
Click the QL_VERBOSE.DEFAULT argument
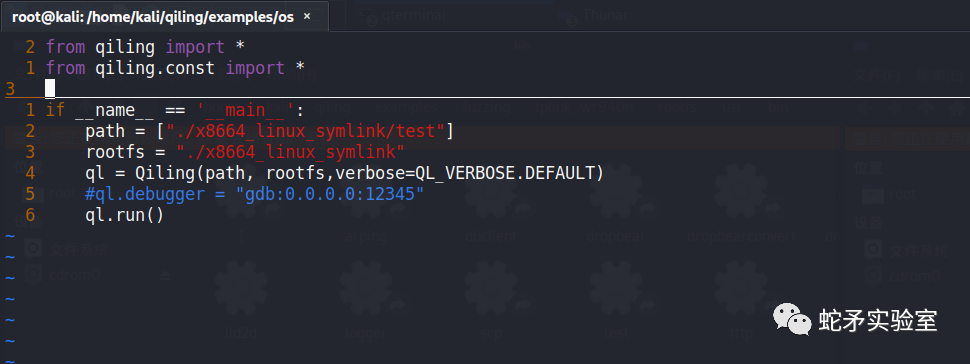504,174
